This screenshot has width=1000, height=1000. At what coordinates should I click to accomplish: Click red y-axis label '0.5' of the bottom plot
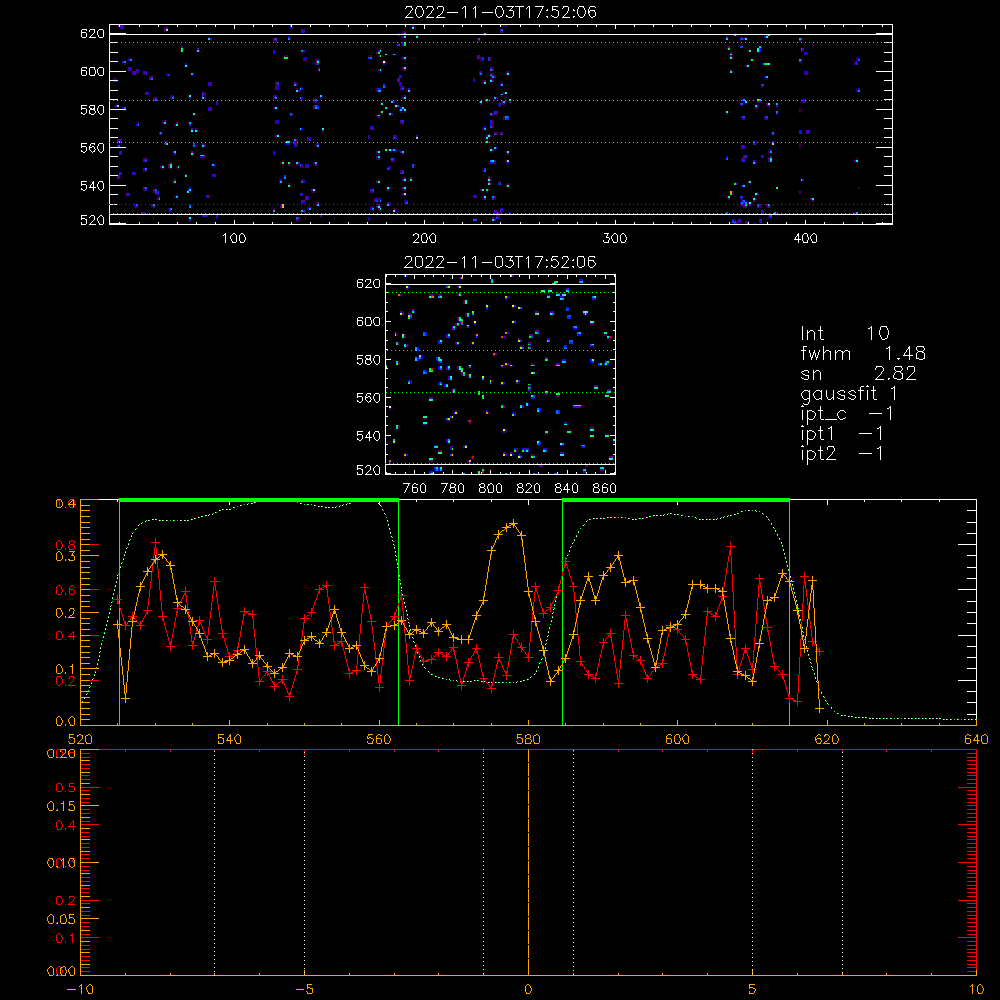point(66,788)
